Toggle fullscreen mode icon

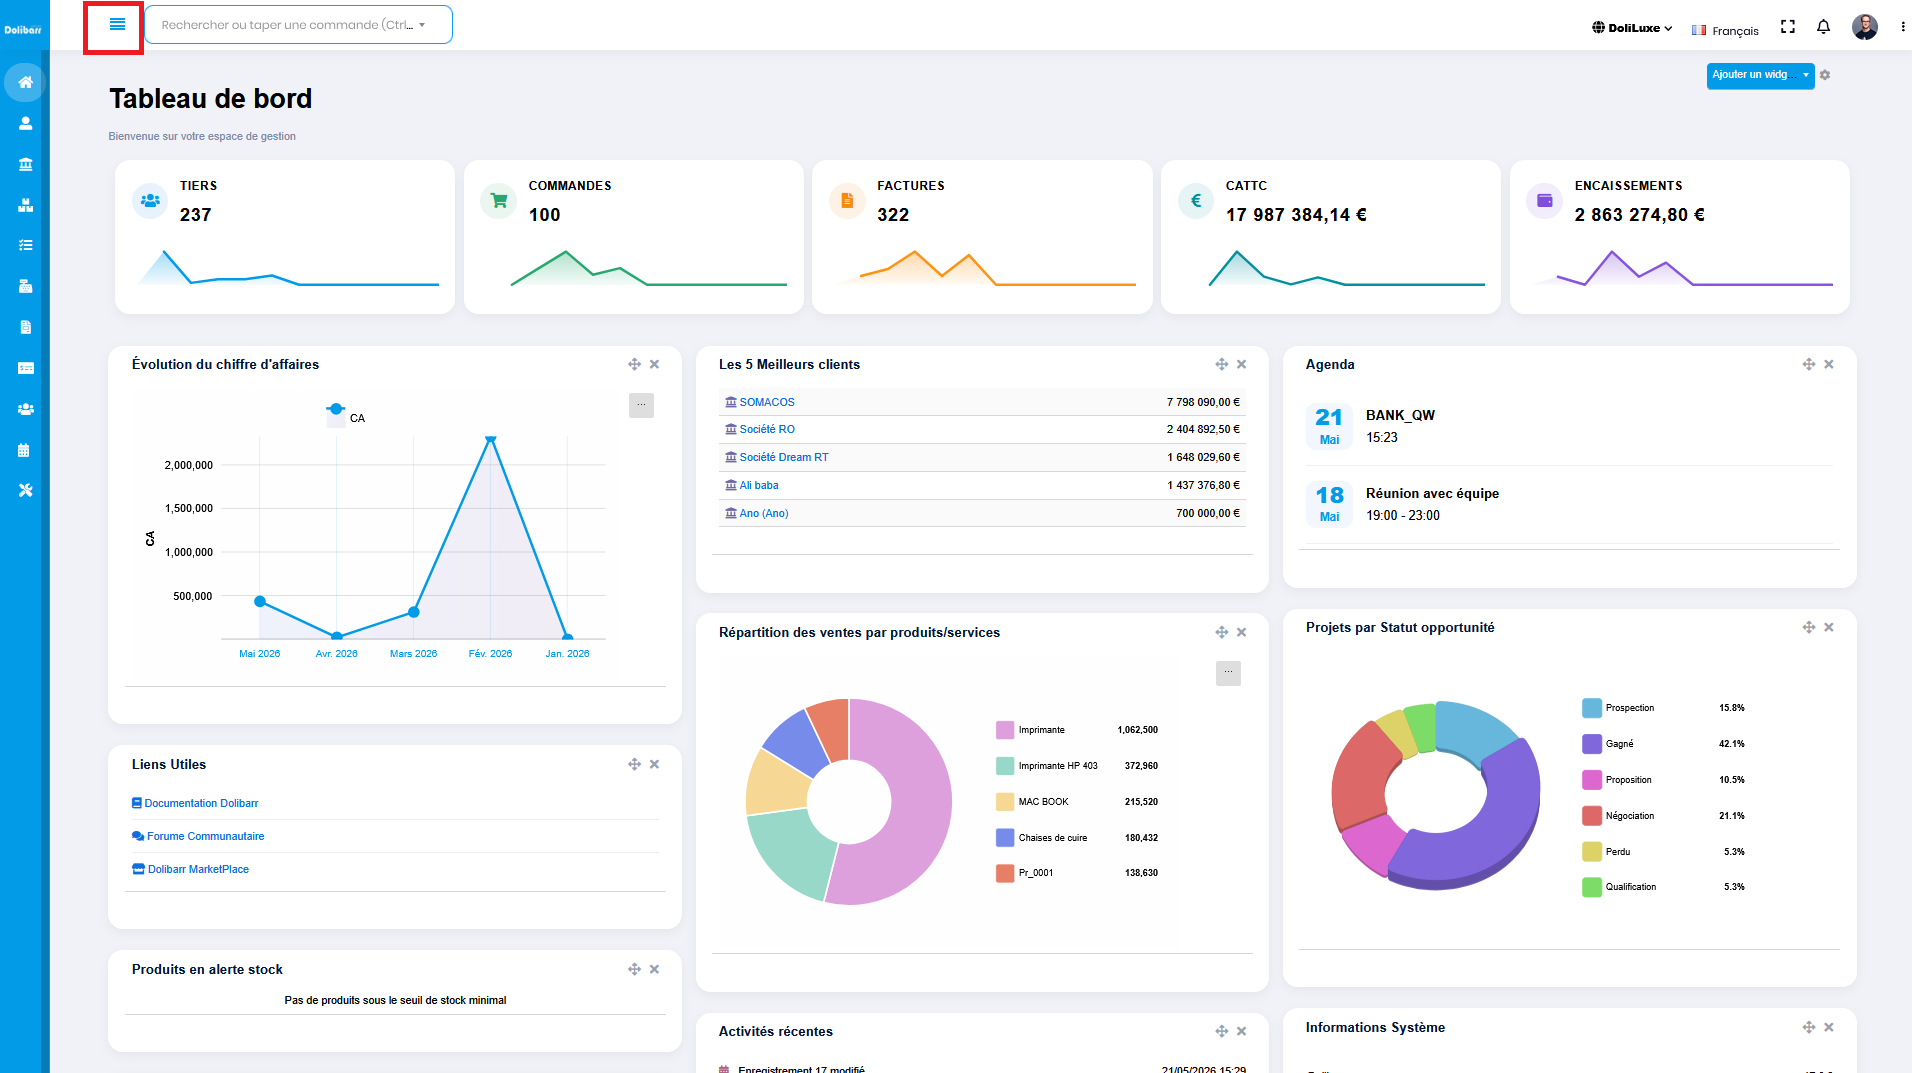point(1788,27)
